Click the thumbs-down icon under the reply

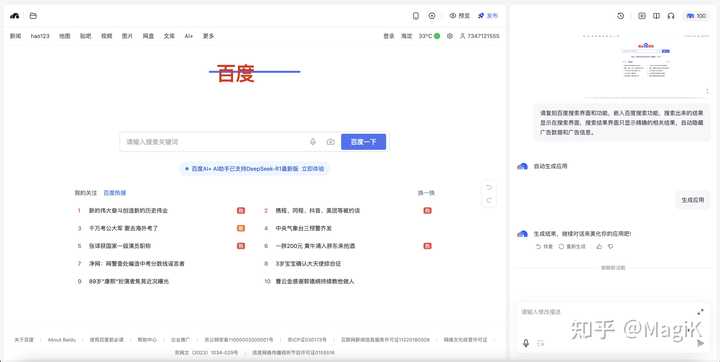coord(610,247)
